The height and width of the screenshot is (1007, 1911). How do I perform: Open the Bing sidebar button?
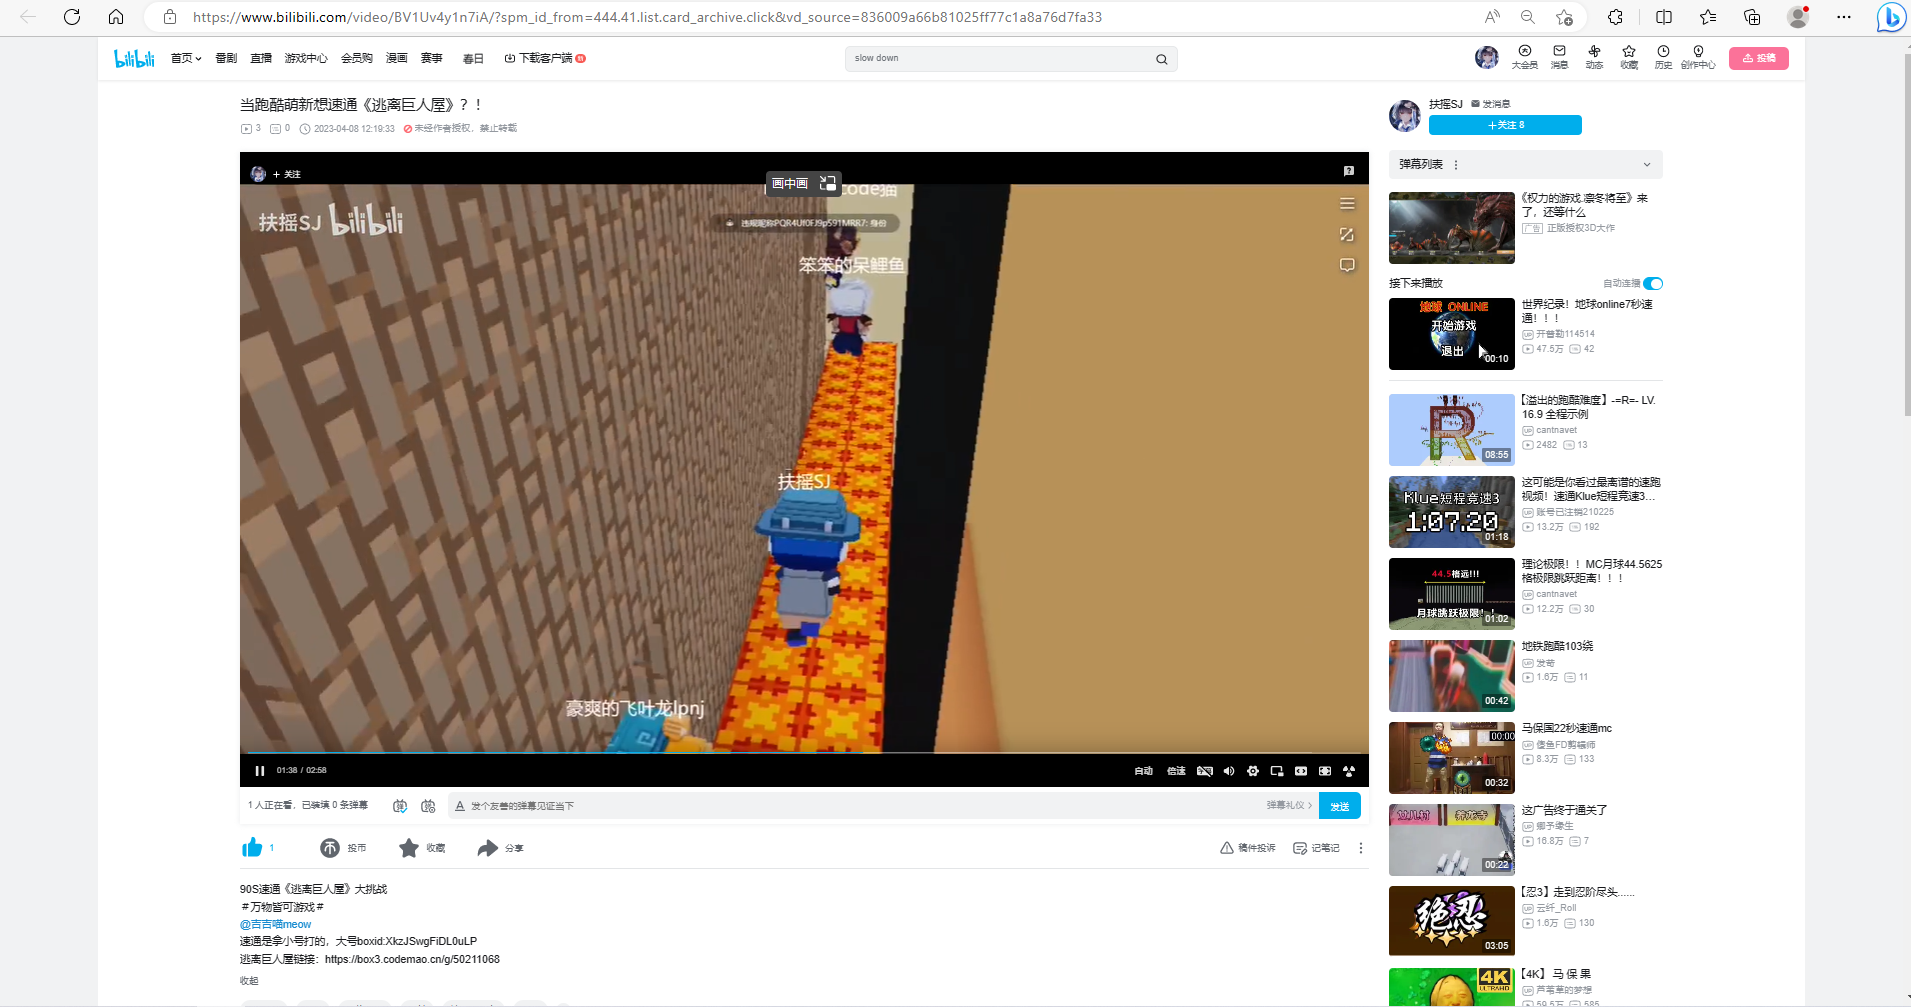click(x=1890, y=17)
